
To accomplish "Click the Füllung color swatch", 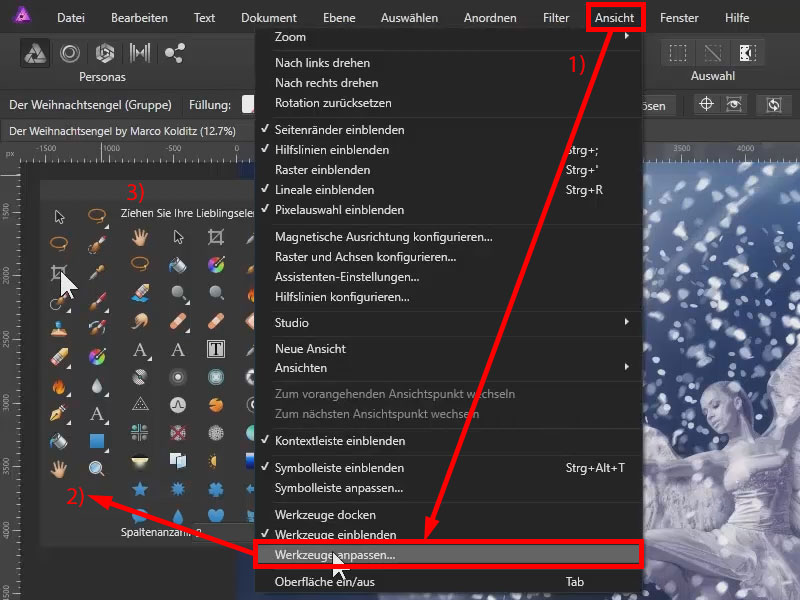I will 248,104.
